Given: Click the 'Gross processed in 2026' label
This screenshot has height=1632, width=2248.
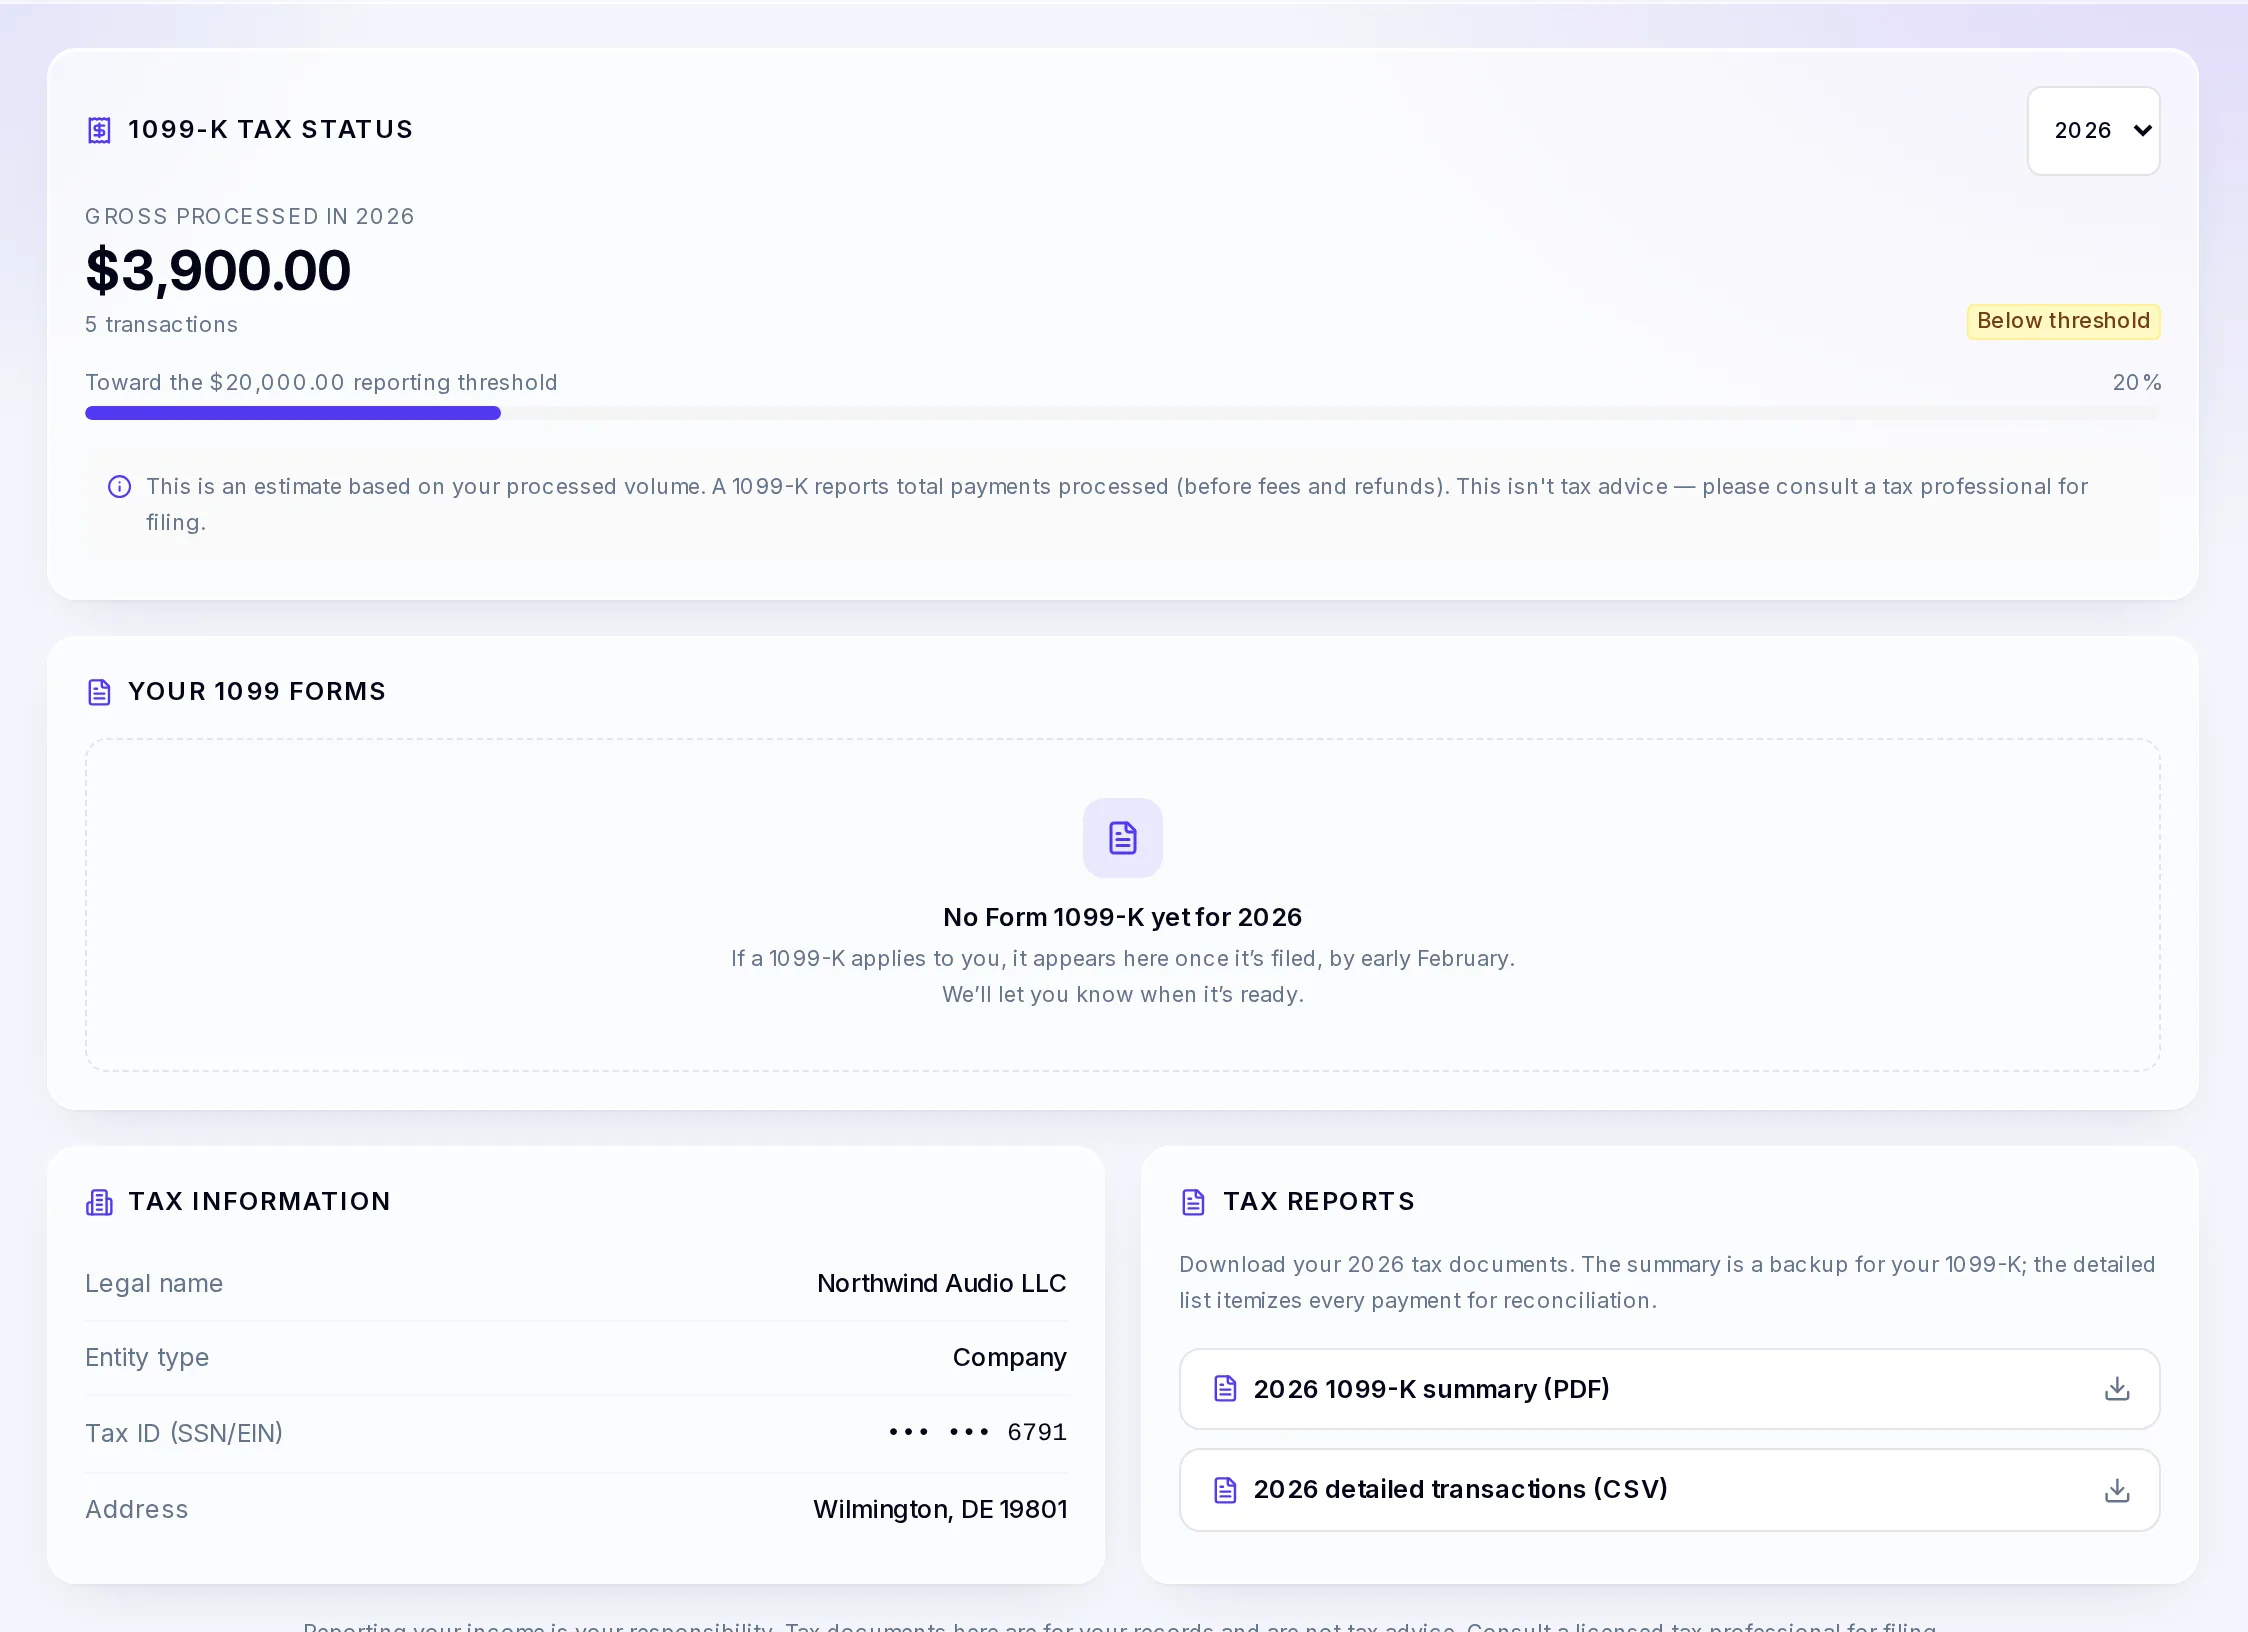Looking at the screenshot, I should pos(249,217).
